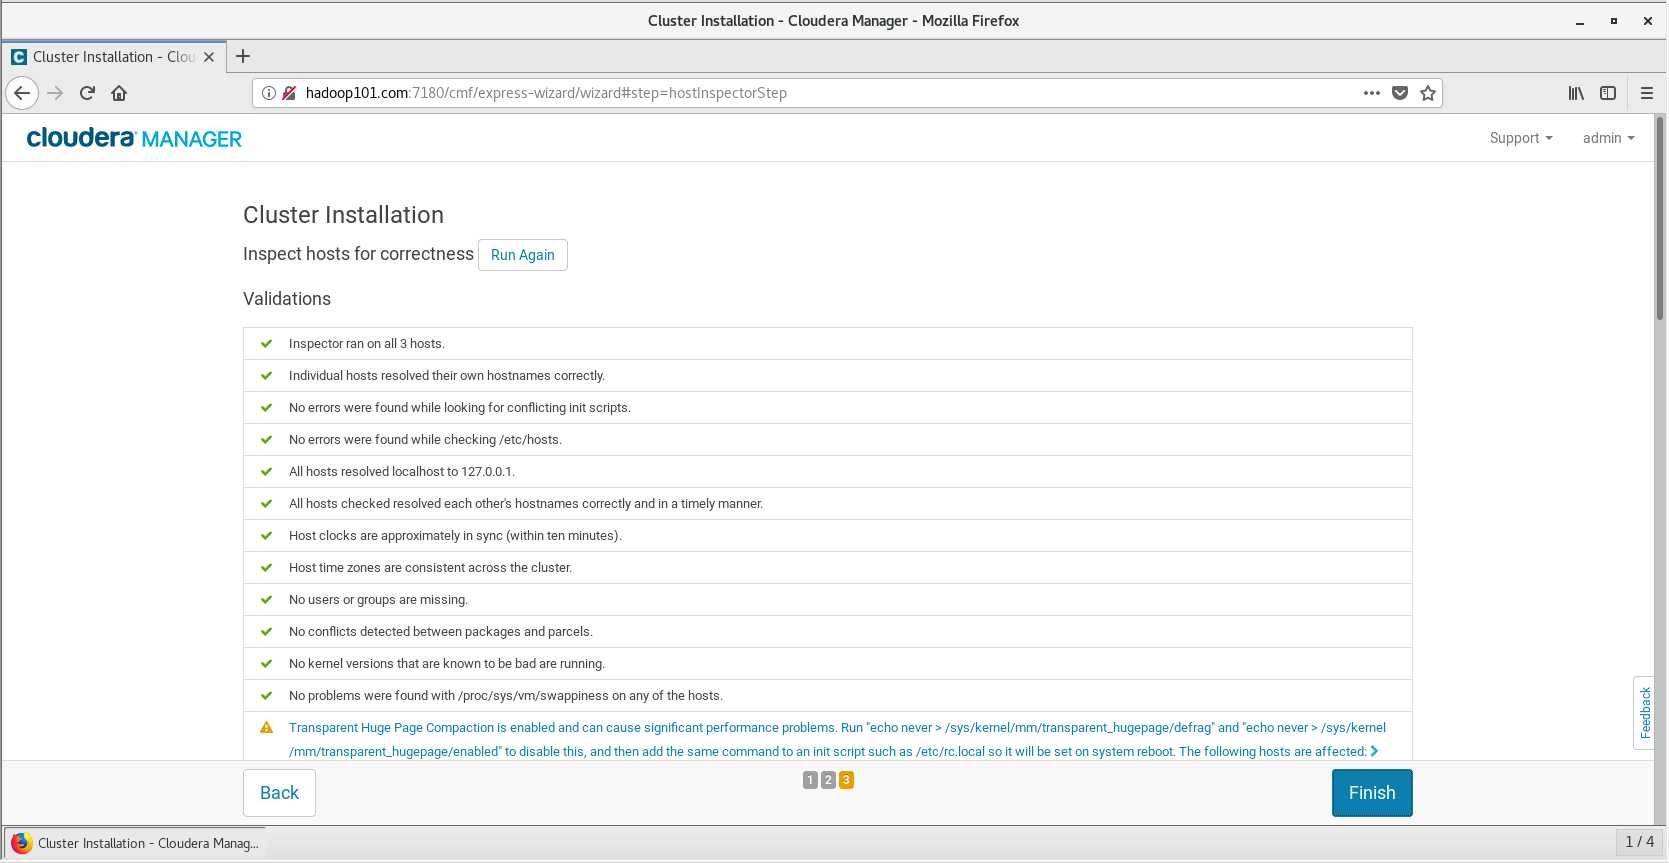
Task: Go to Firefox home page icon
Action: coord(119,93)
